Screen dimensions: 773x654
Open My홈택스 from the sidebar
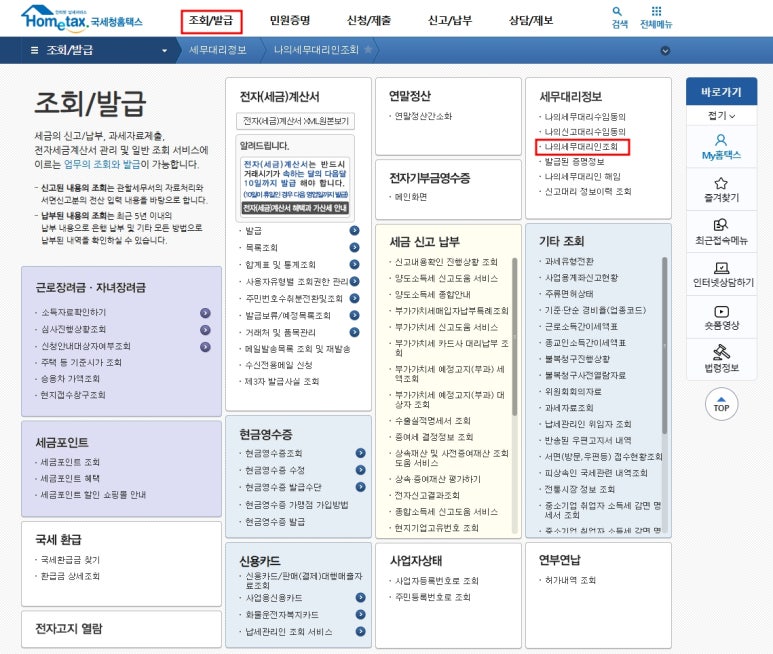(x=720, y=146)
